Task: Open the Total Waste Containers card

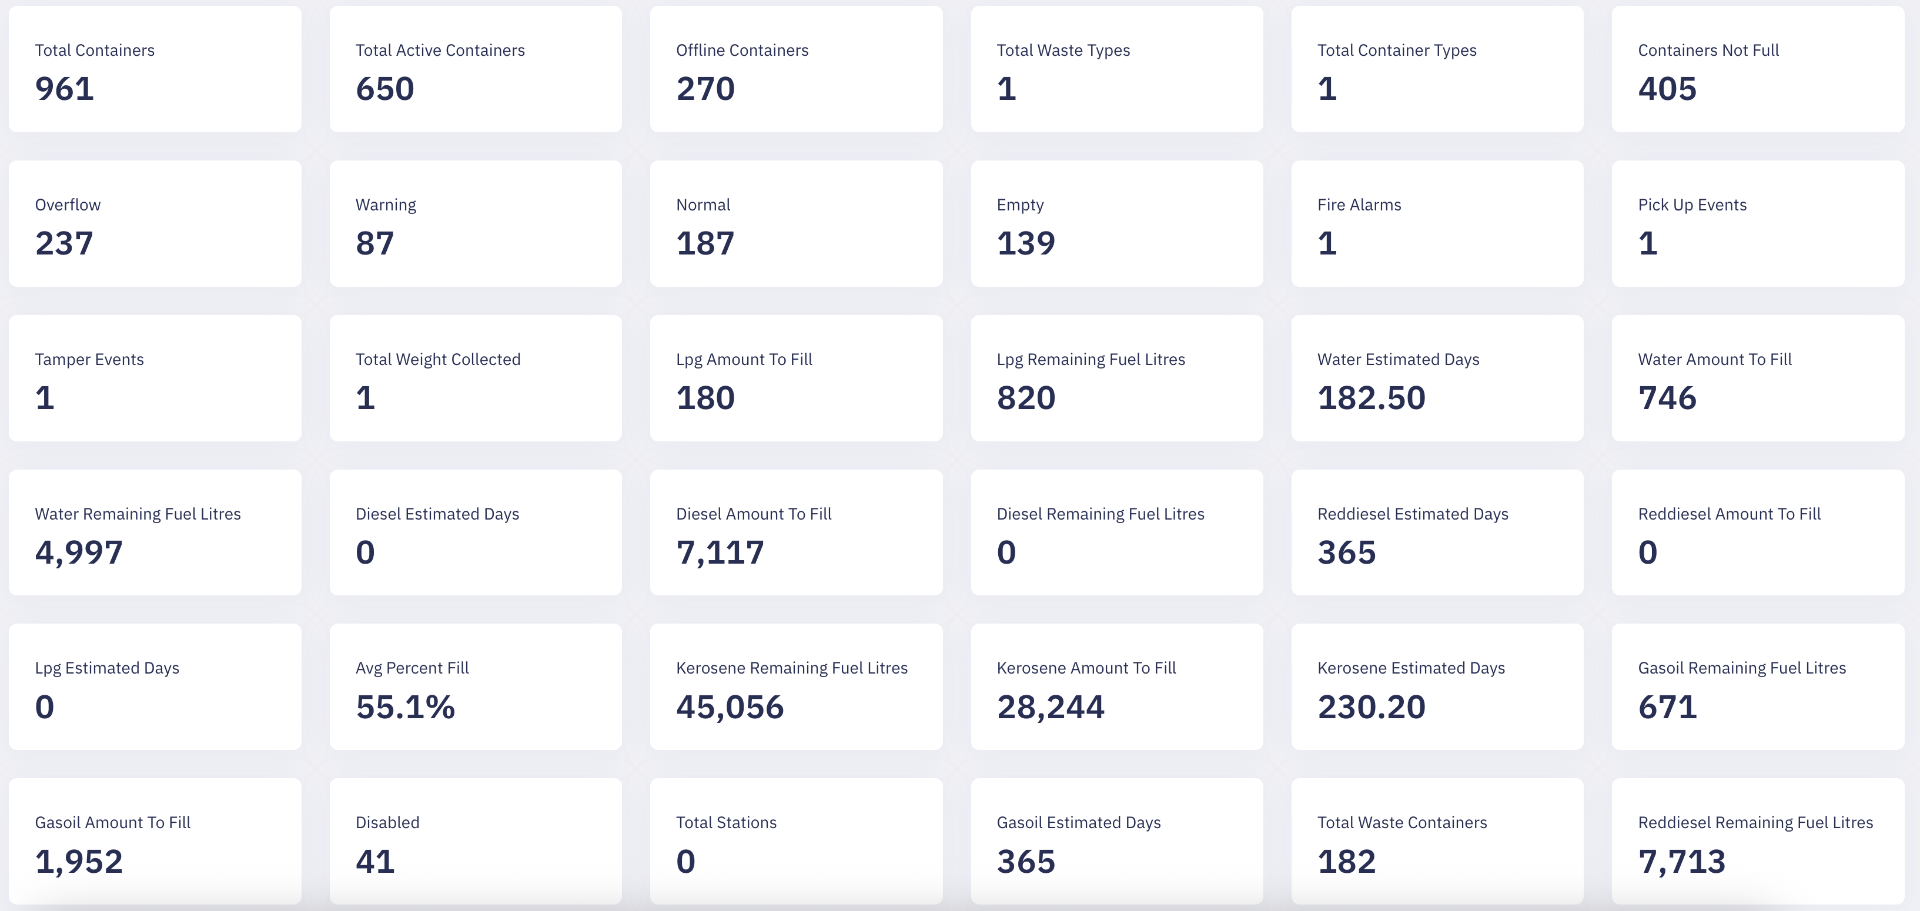Action: tap(1437, 841)
